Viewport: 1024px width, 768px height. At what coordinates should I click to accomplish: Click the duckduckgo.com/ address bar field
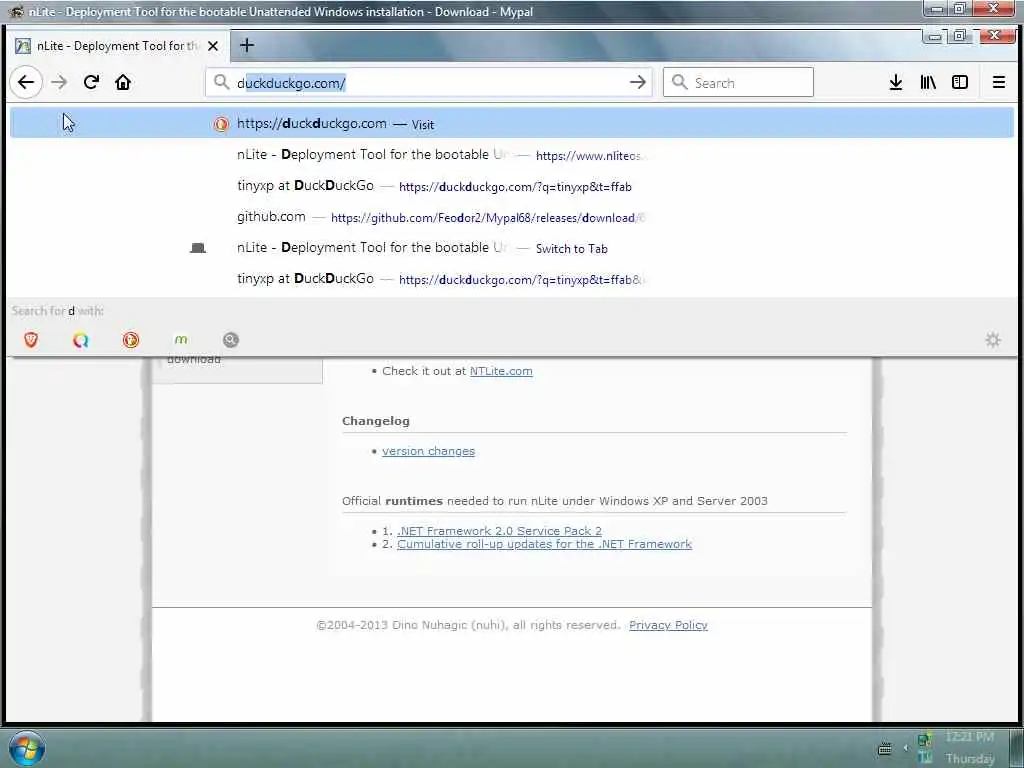(x=429, y=82)
